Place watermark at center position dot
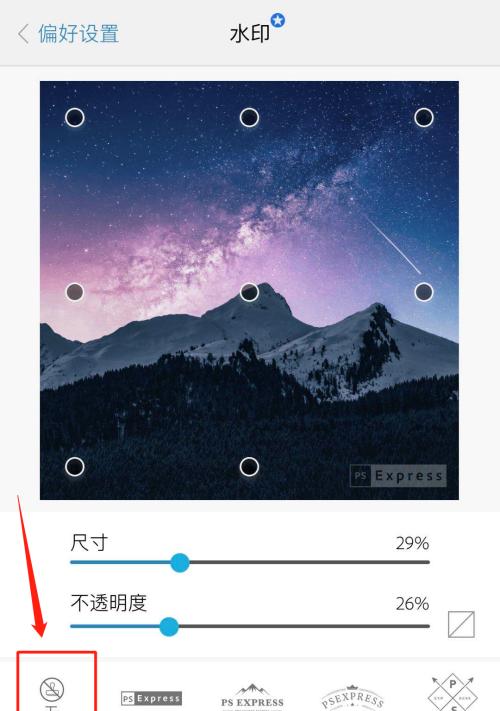The height and width of the screenshot is (711, 500). tap(249, 292)
